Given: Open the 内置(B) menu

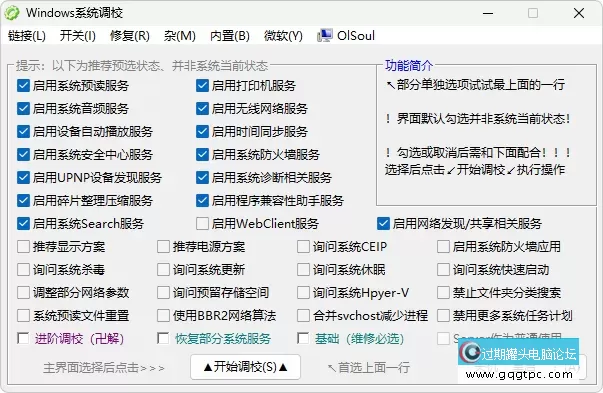Looking at the screenshot, I should point(230,36).
